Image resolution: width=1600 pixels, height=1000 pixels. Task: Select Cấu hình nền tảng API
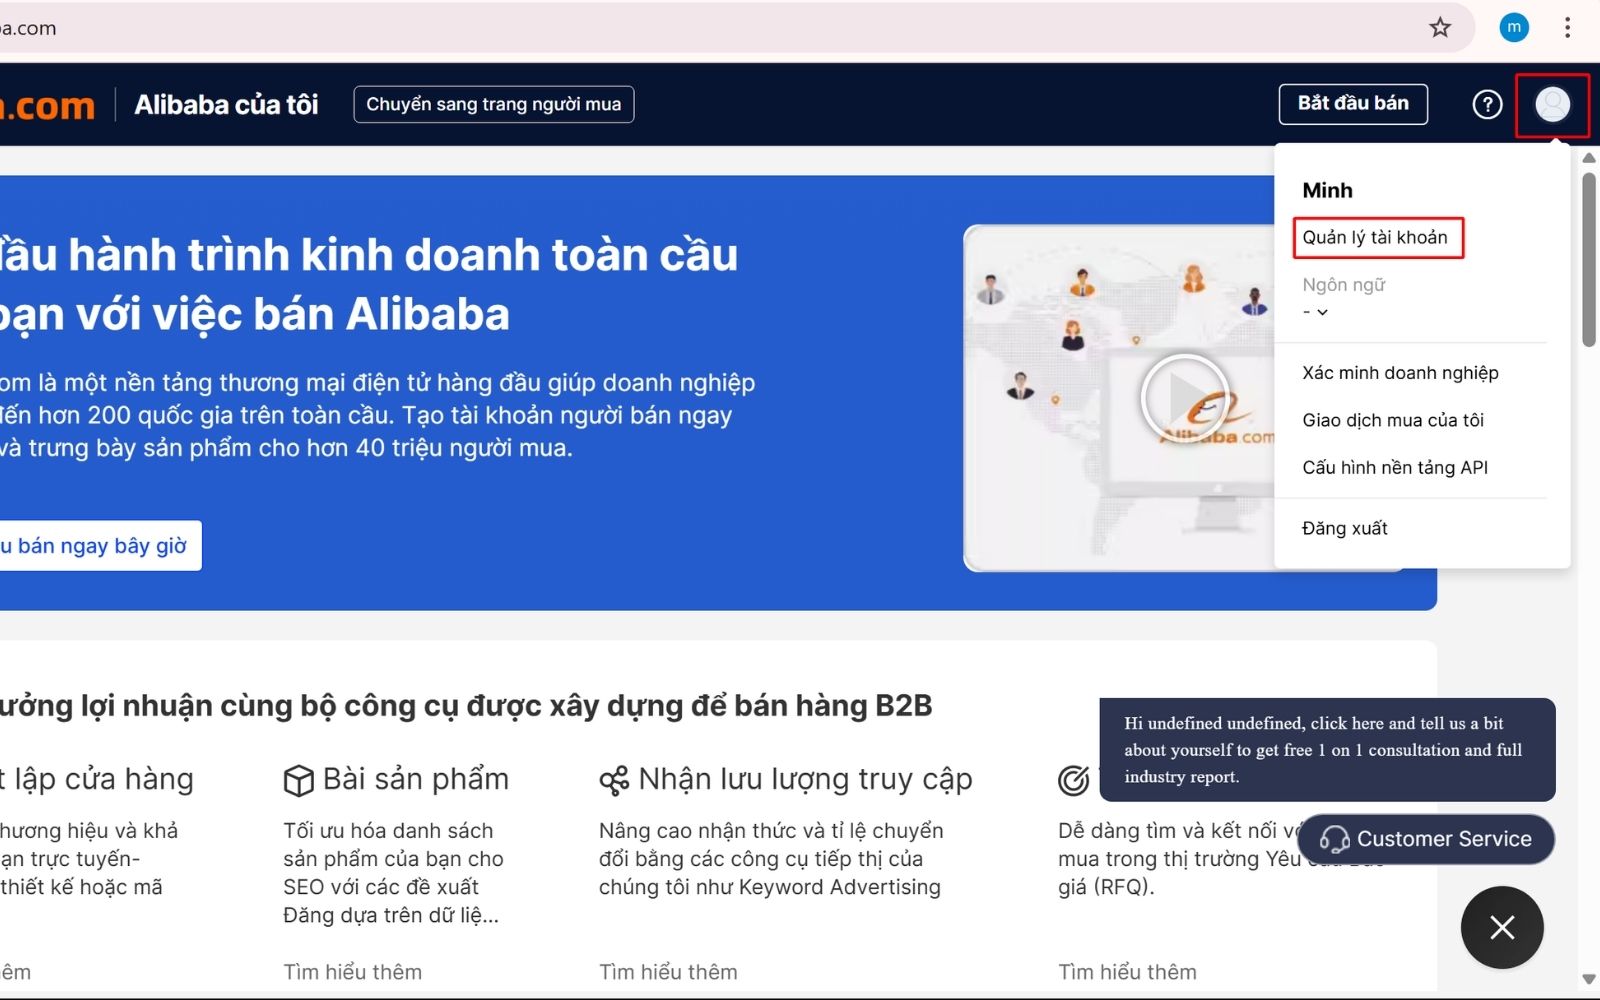tap(1395, 467)
